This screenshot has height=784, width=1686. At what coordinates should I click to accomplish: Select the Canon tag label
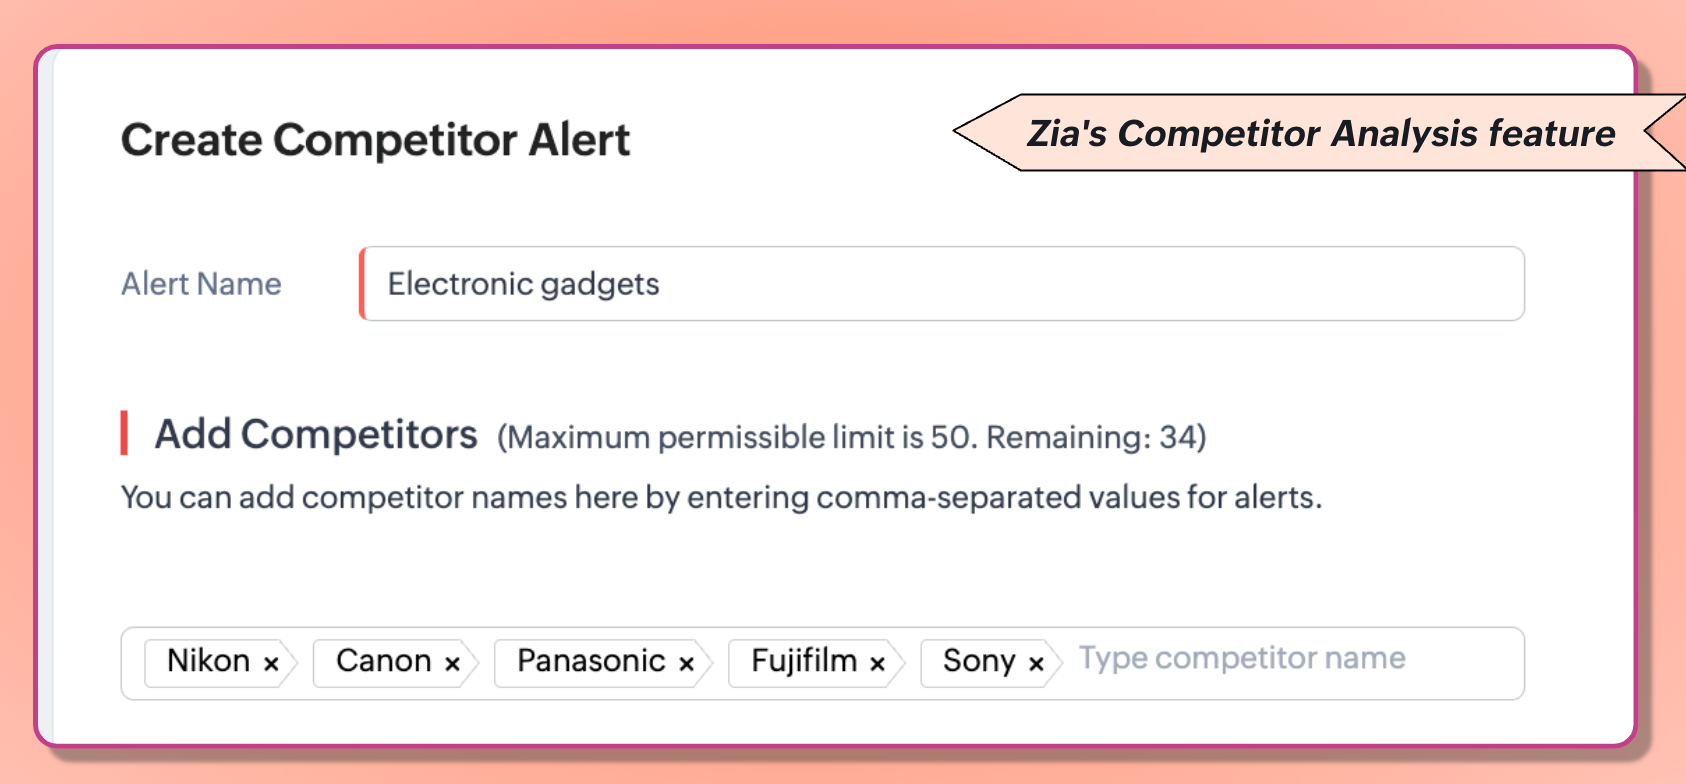383,661
